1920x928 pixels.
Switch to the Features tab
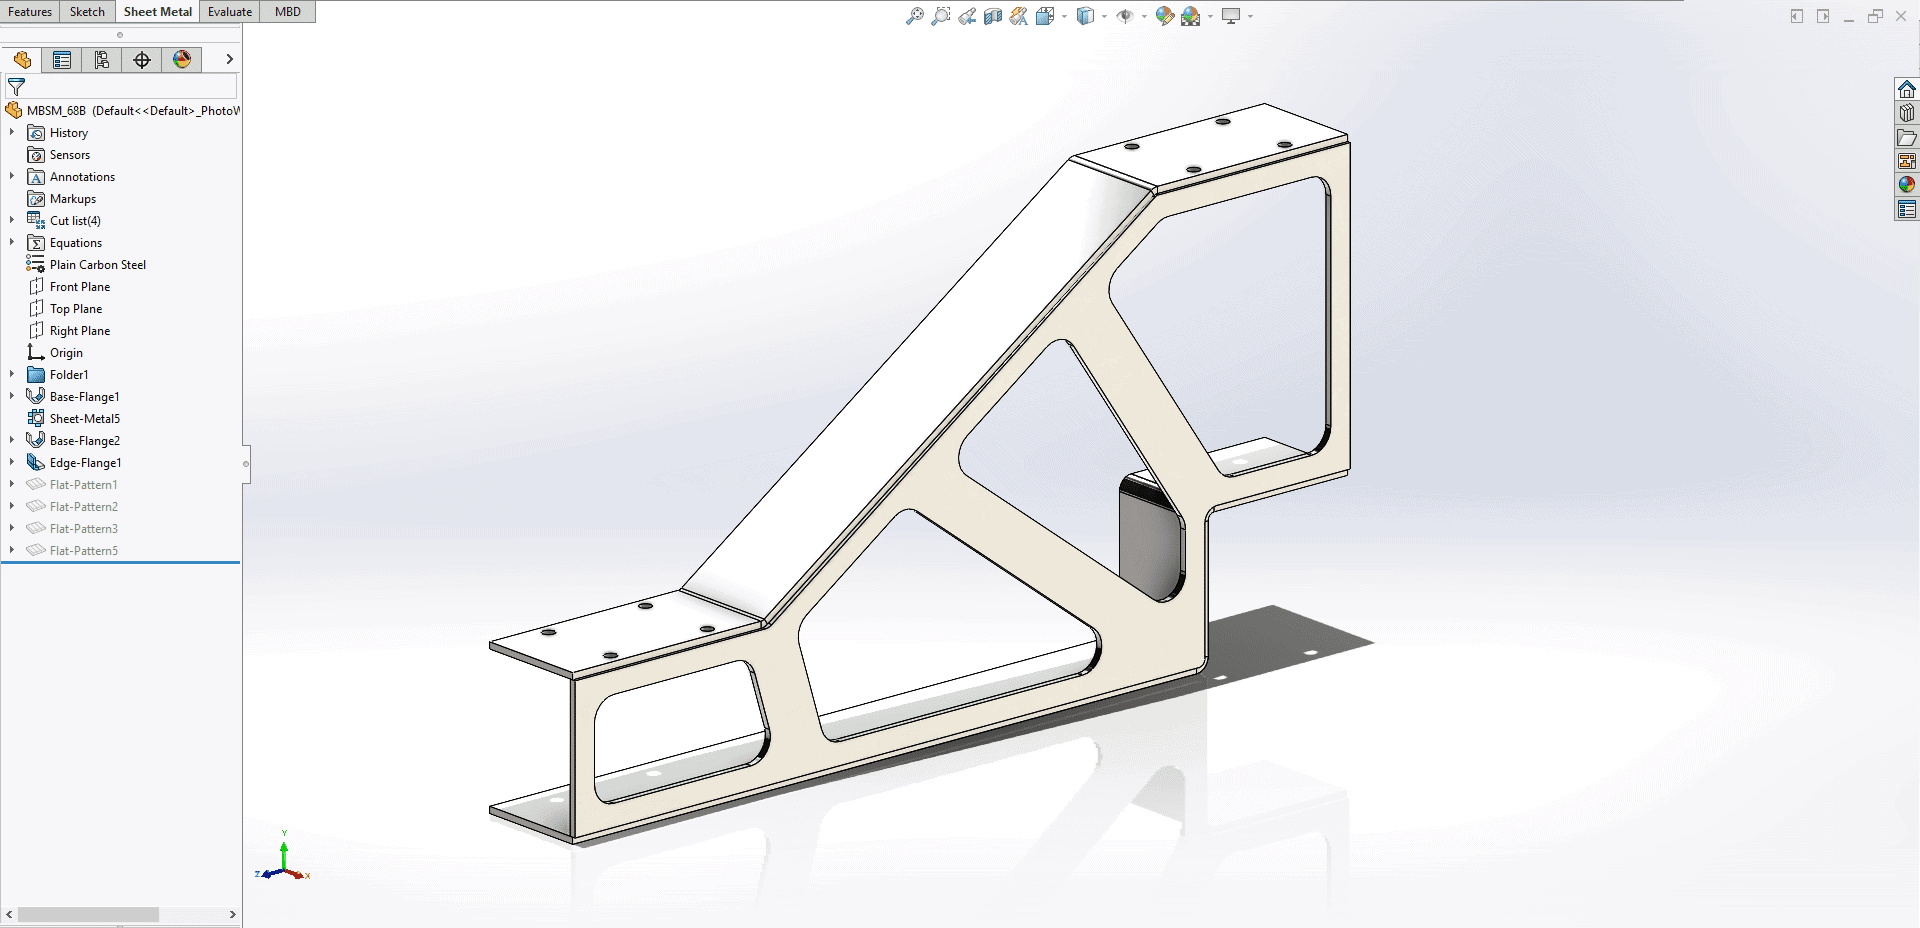click(30, 12)
